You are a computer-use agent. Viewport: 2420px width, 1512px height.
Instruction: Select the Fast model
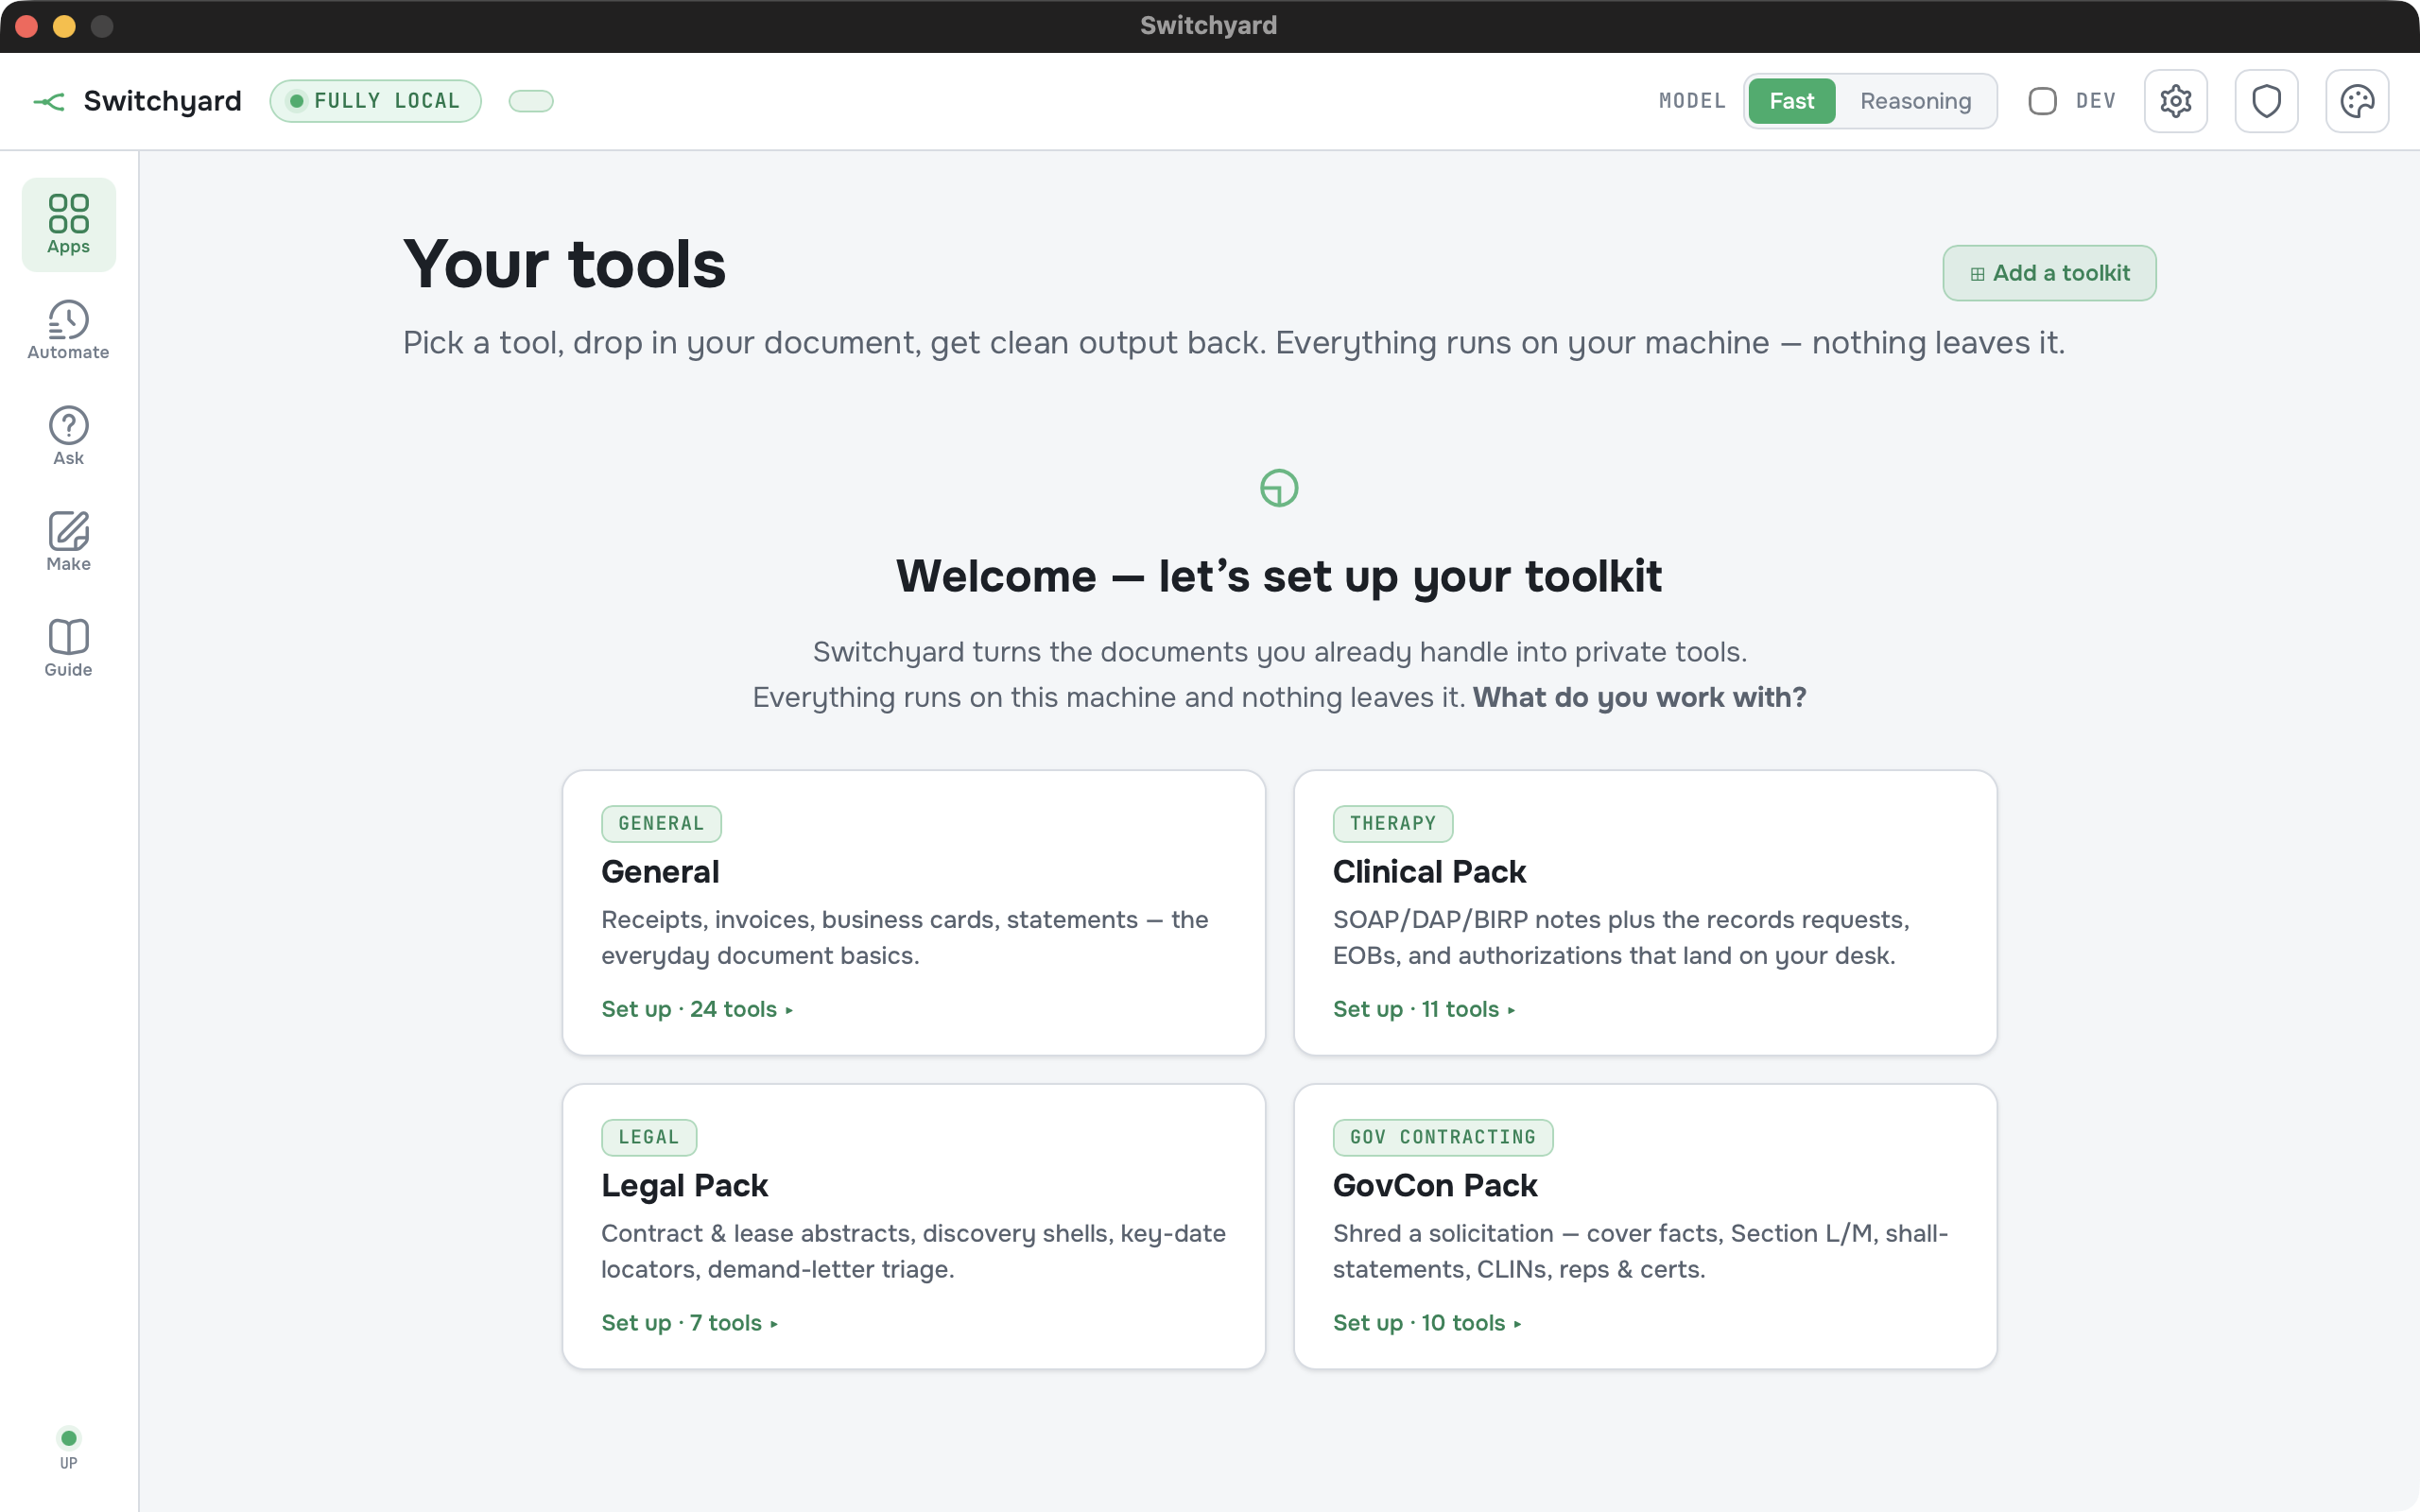(1791, 101)
